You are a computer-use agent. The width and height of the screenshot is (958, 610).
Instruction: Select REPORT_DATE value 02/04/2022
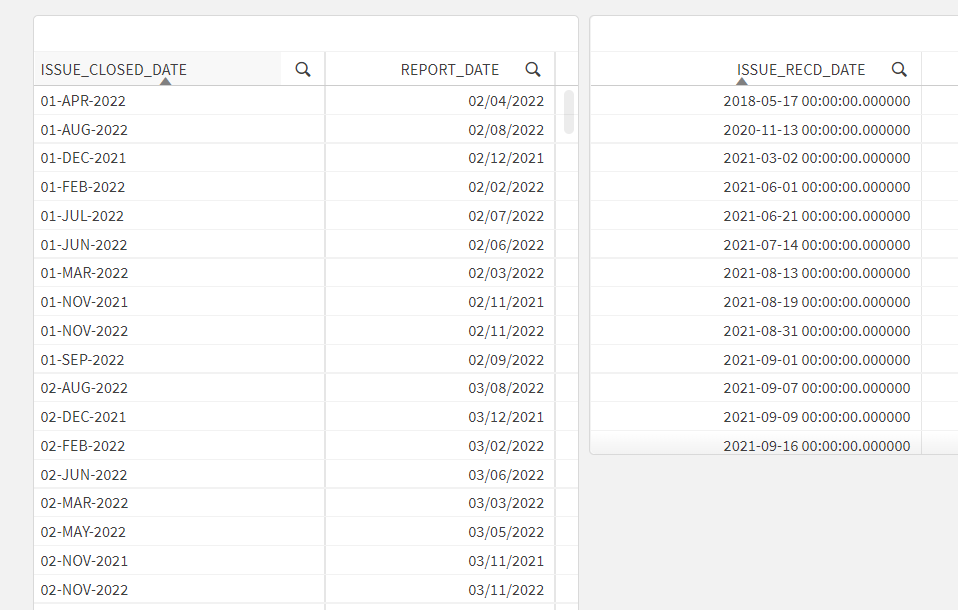[x=506, y=101]
